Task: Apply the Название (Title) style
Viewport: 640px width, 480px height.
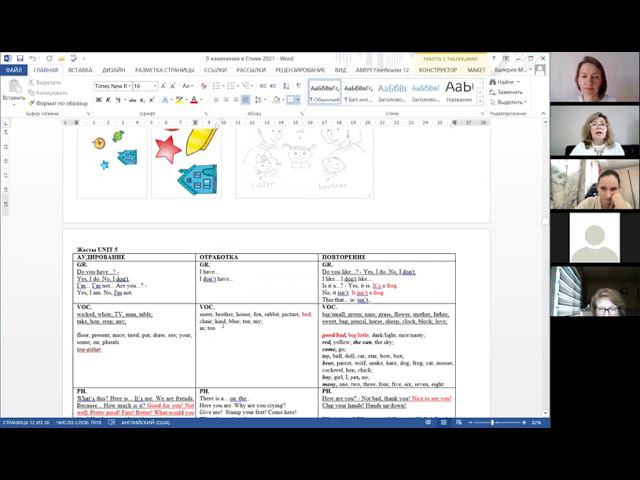Action: [x=459, y=92]
